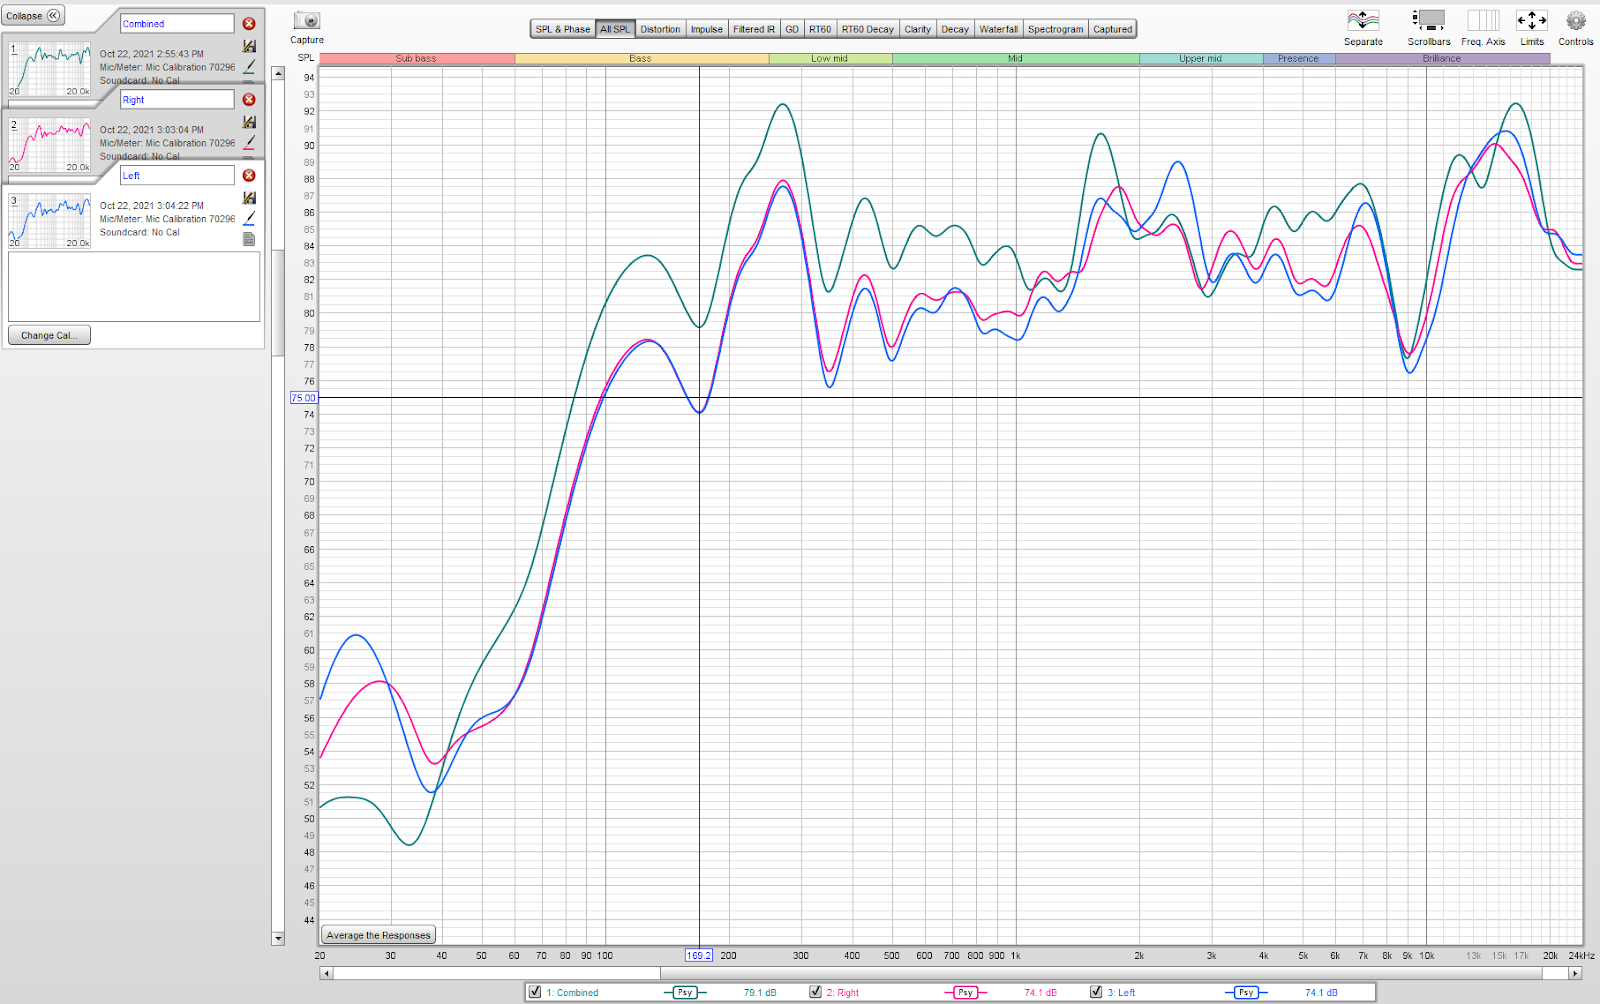Open the graph Limits icon

coord(1532,21)
